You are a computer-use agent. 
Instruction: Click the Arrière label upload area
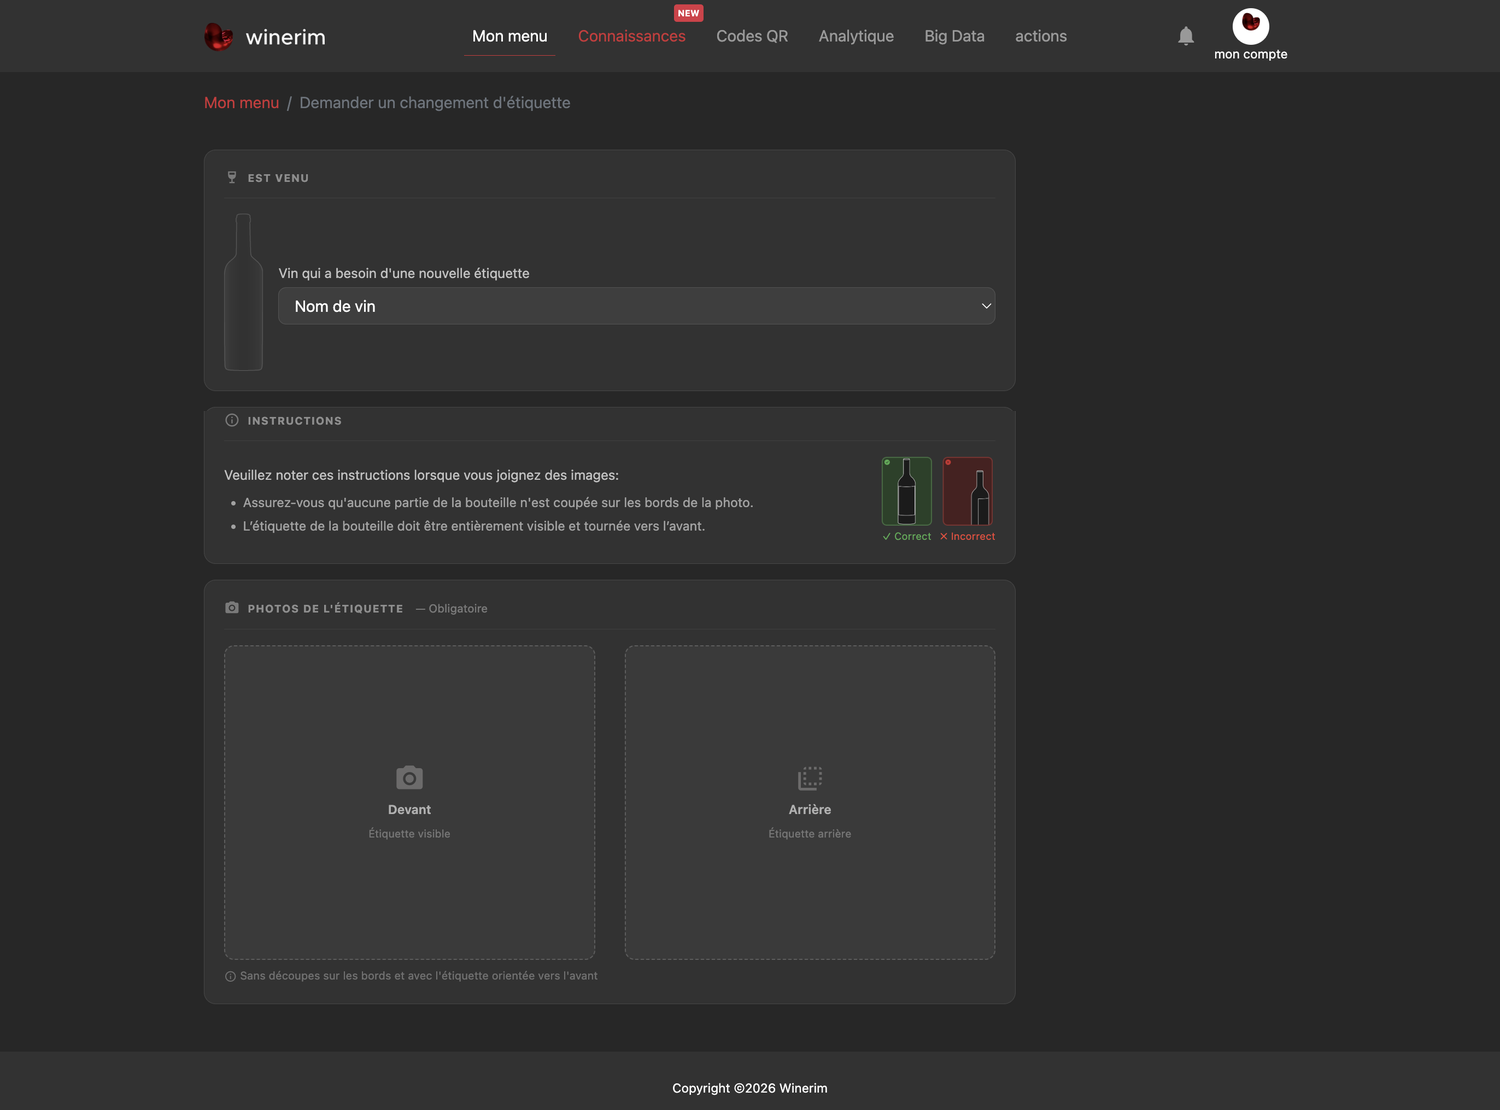(x=810, y=802)
